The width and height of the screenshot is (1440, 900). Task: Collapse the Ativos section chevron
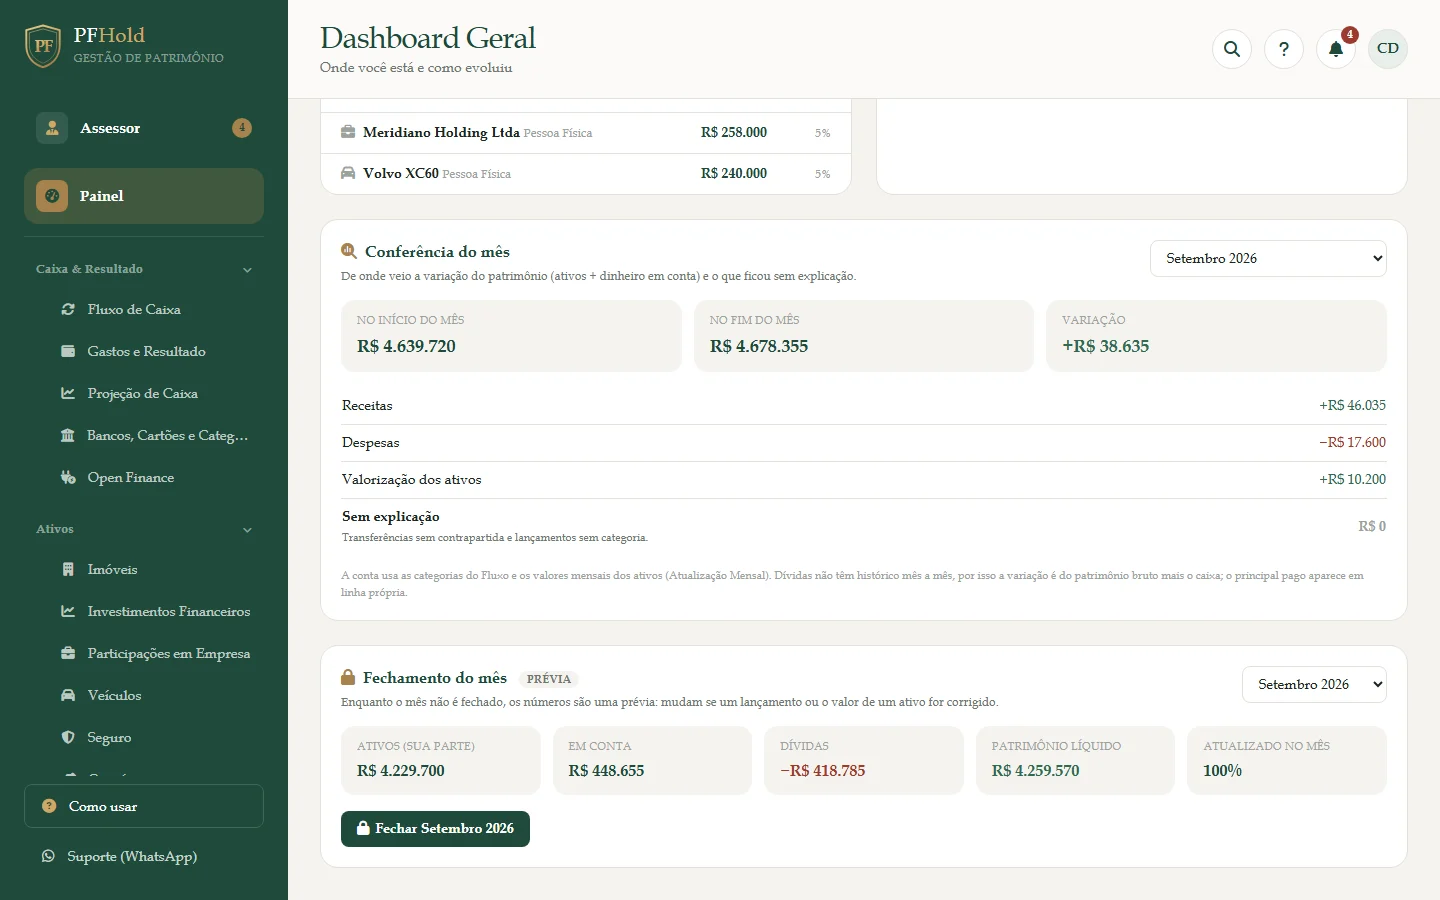click(x=247, y=530)
